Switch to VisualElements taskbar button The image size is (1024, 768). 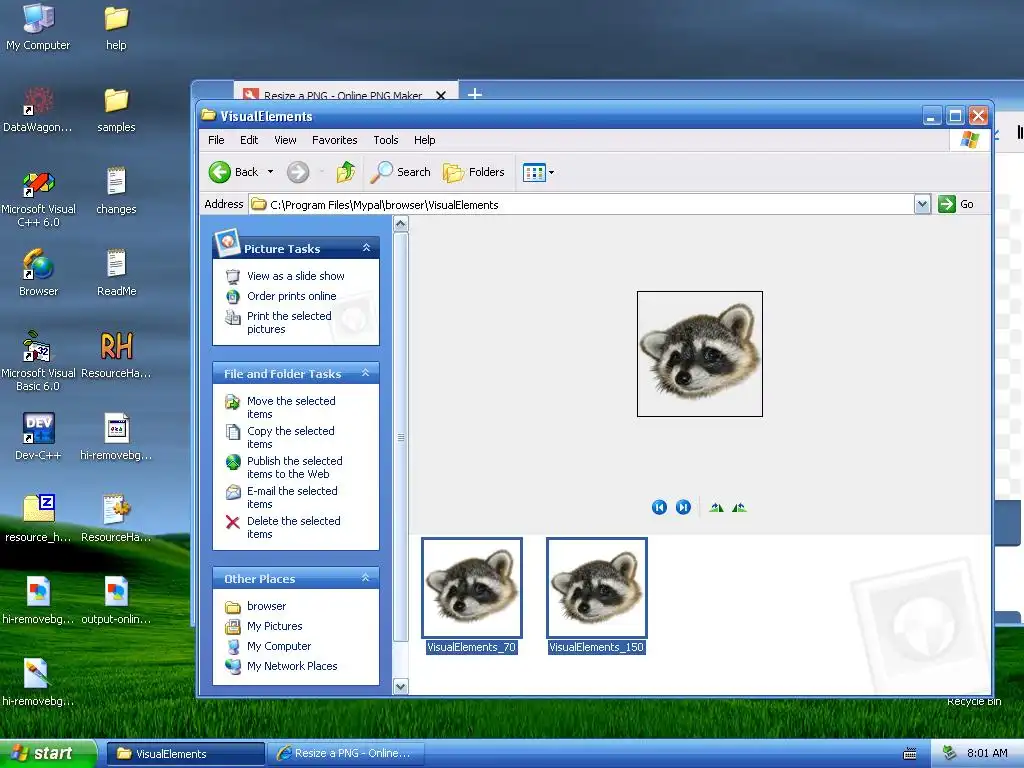pos(185,753)
